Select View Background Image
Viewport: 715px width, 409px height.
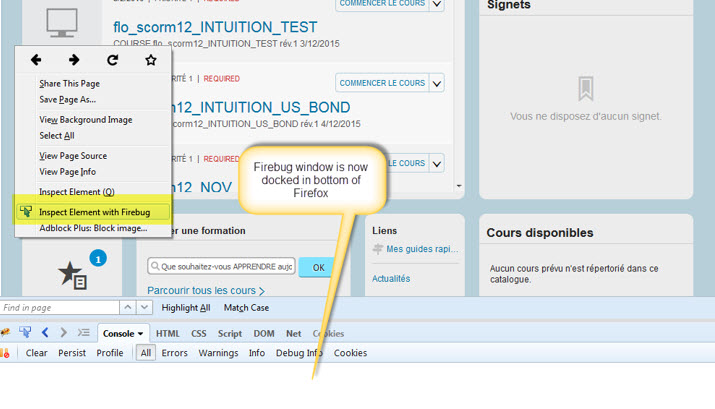(x=86, y=119)
